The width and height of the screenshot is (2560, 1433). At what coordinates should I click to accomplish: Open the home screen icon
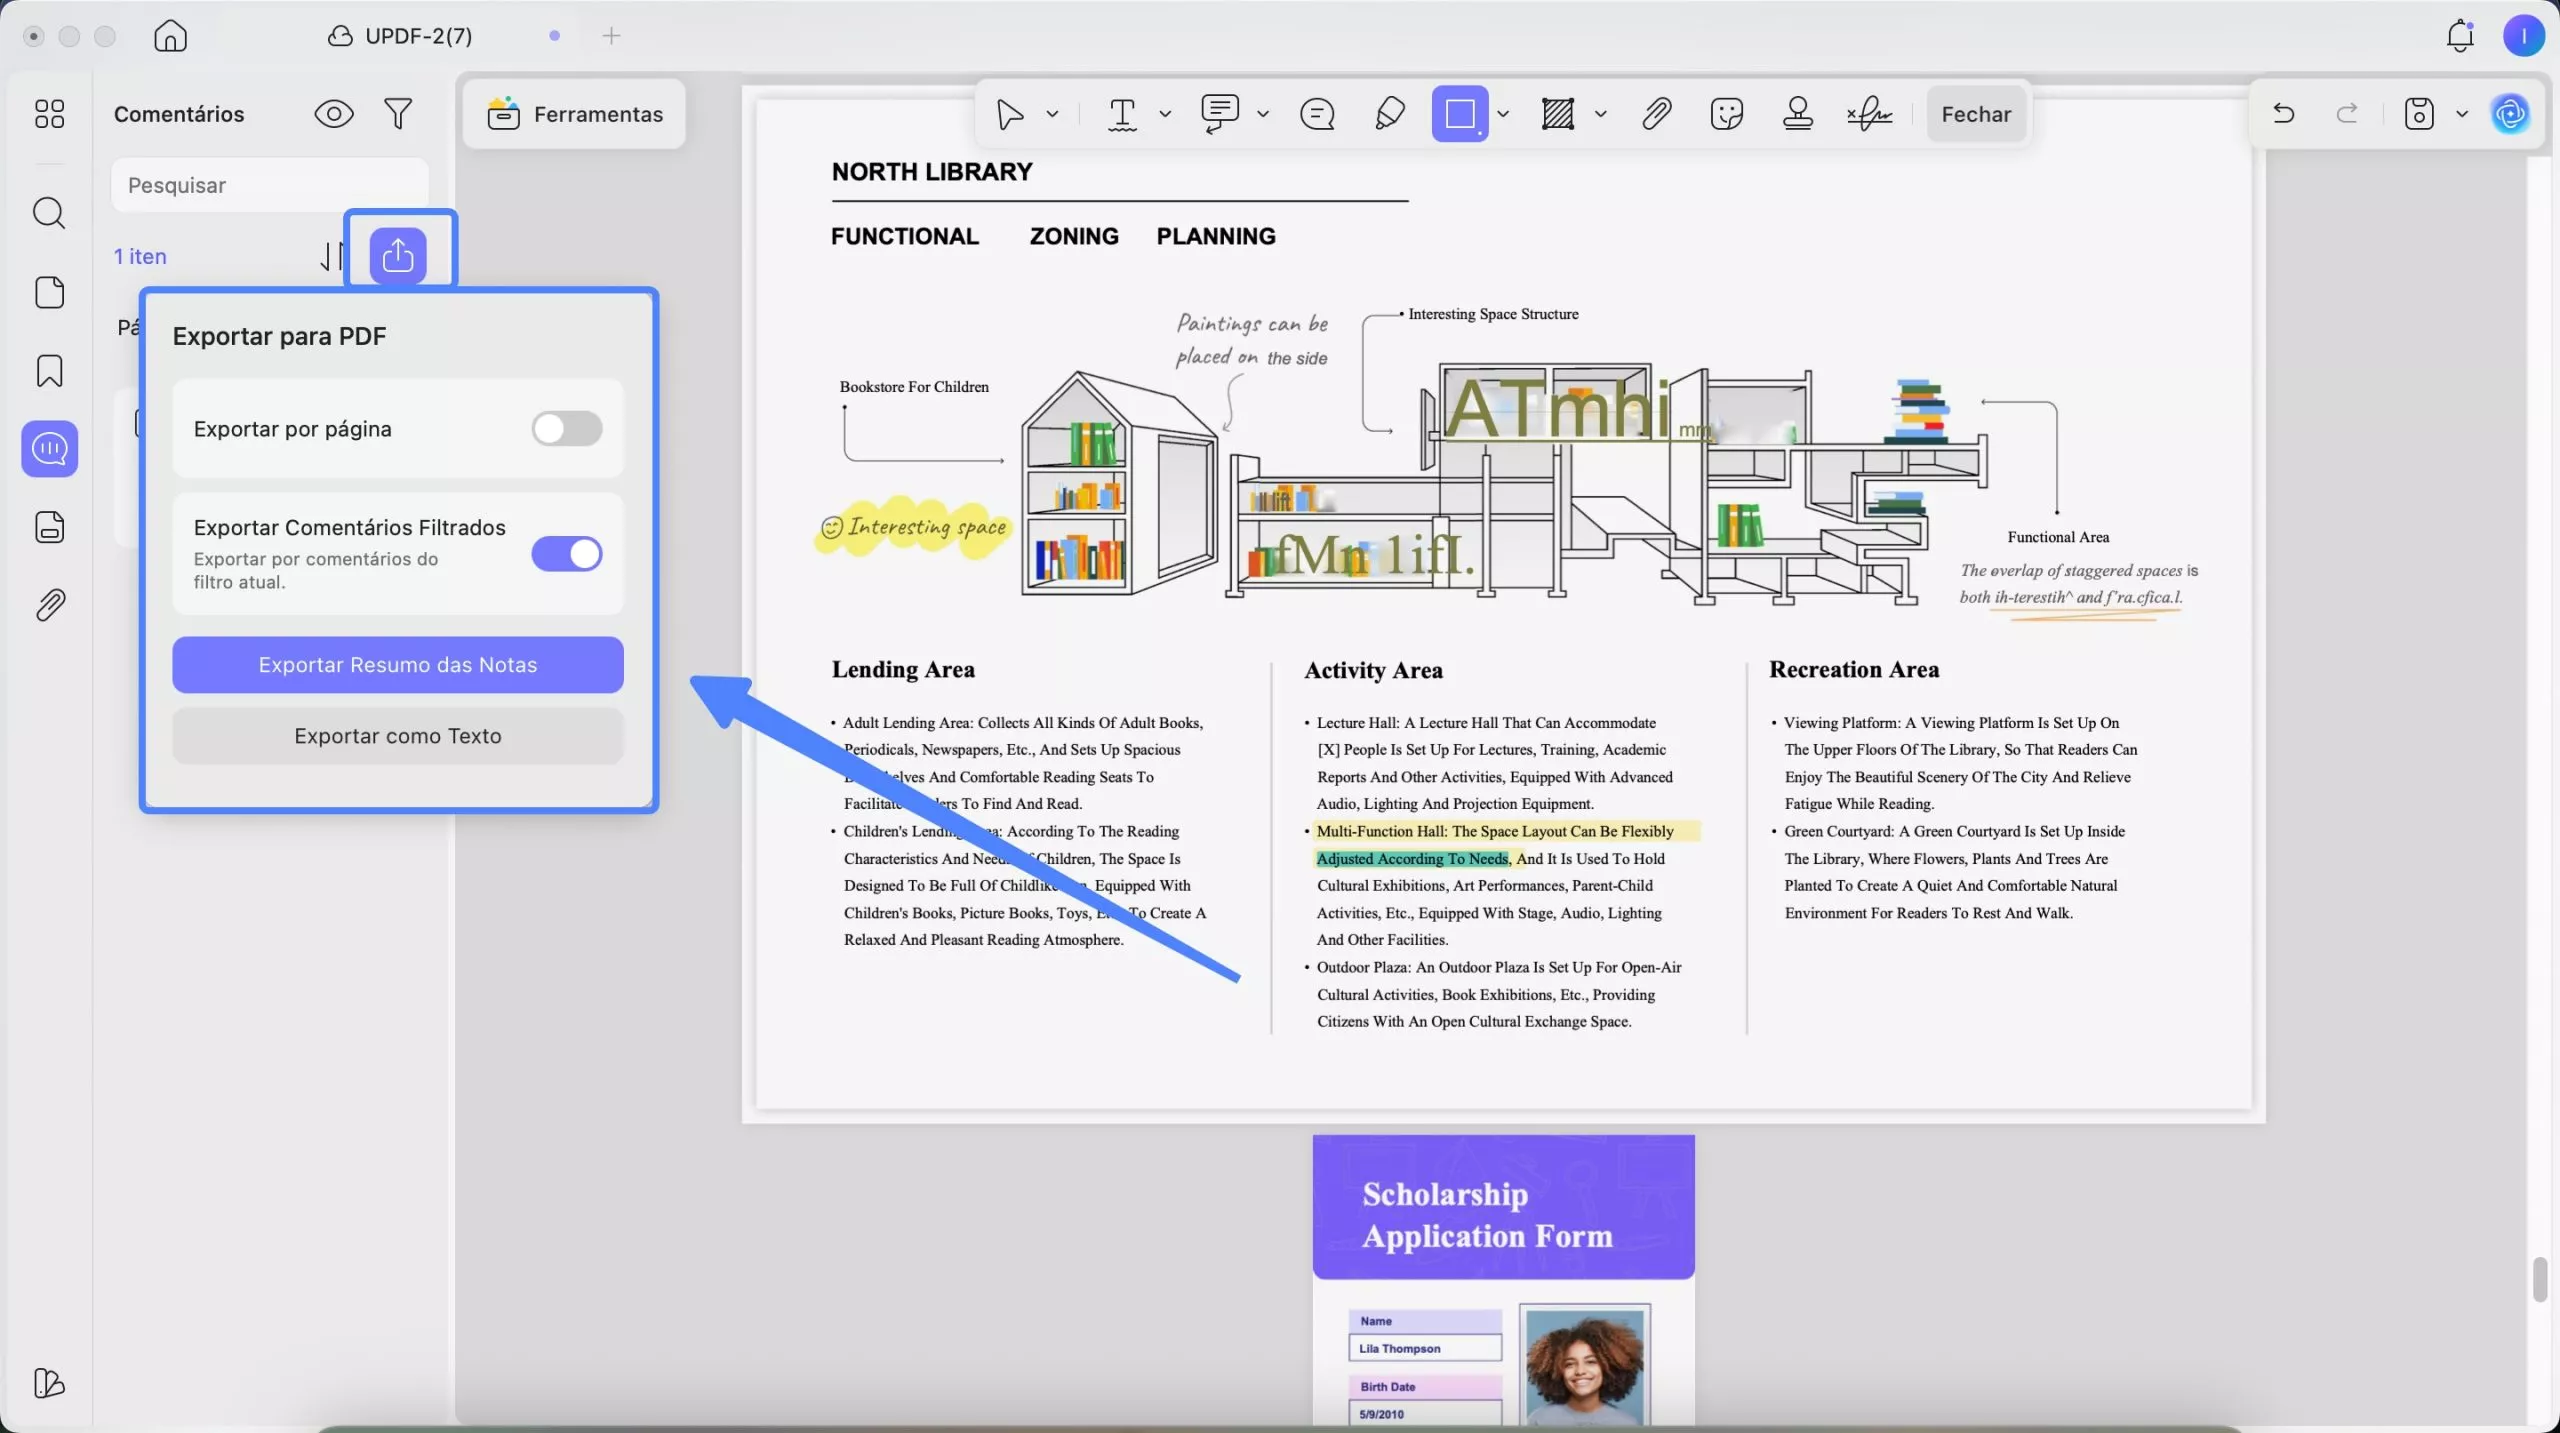(170, 36)
